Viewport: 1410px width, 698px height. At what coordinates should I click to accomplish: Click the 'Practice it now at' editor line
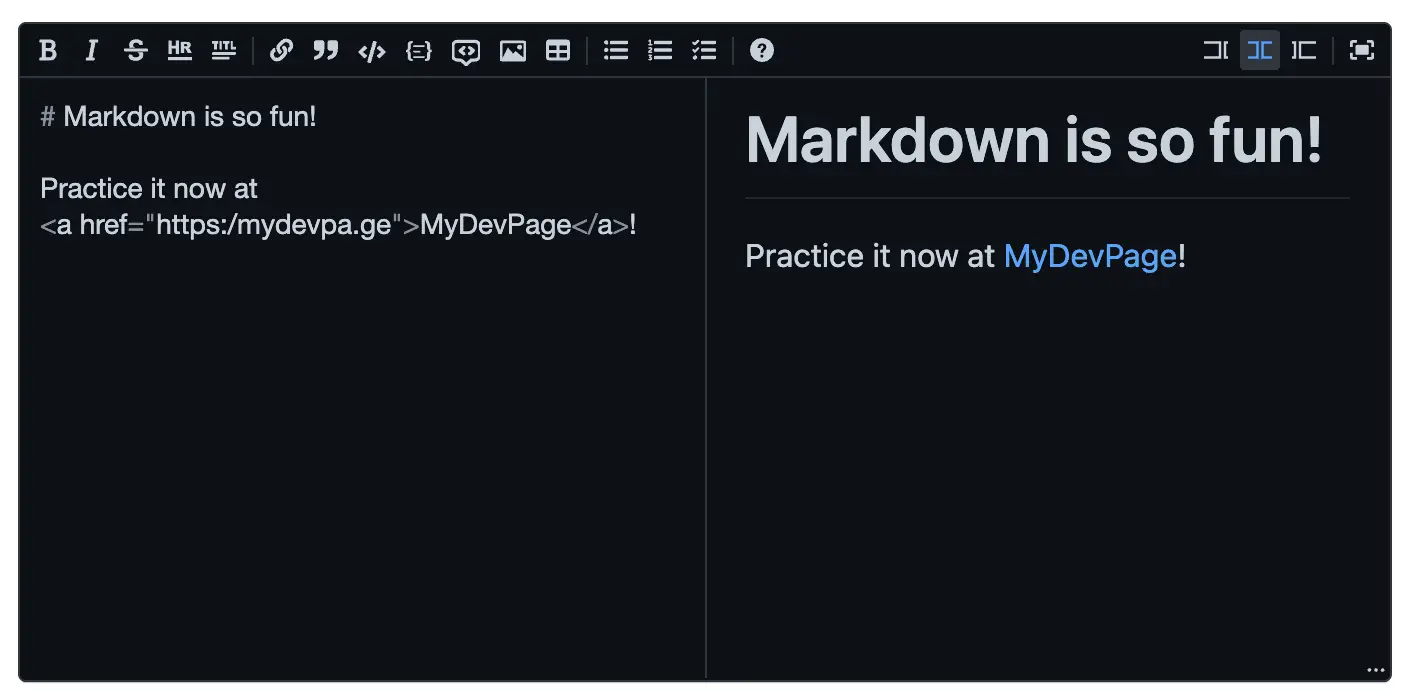149,189
